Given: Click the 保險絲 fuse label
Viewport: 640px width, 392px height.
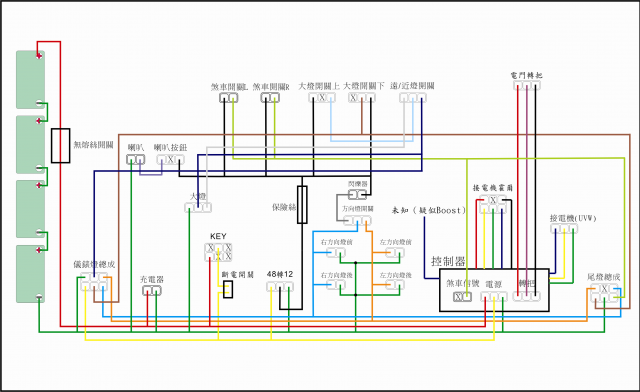Looking at the screenshot, I should coord(284,207).
